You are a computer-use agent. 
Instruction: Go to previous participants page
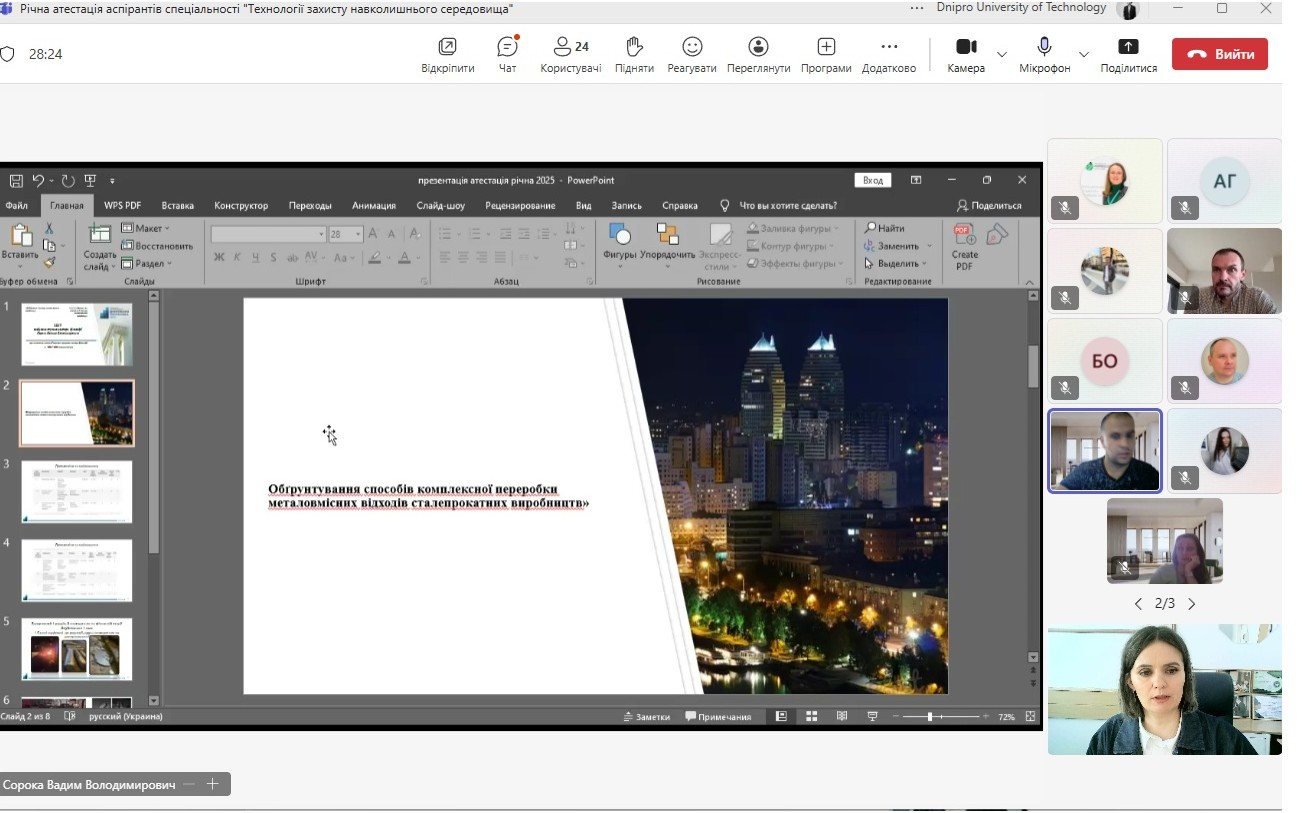tap(1138, 604)
